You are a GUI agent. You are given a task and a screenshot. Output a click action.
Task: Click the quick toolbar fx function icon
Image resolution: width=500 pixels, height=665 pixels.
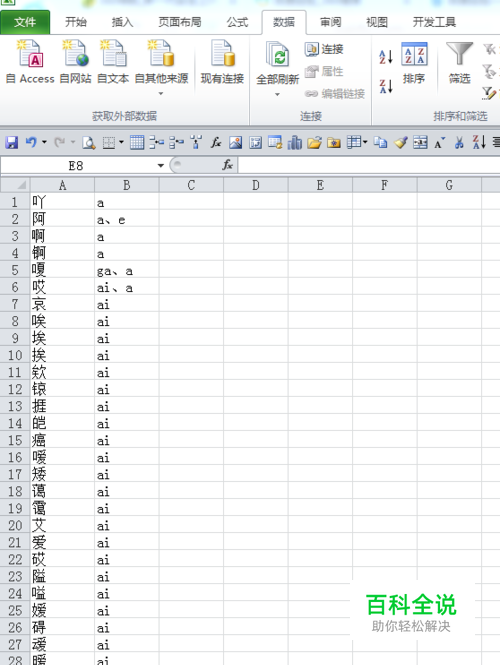click(x=216, y=142)
